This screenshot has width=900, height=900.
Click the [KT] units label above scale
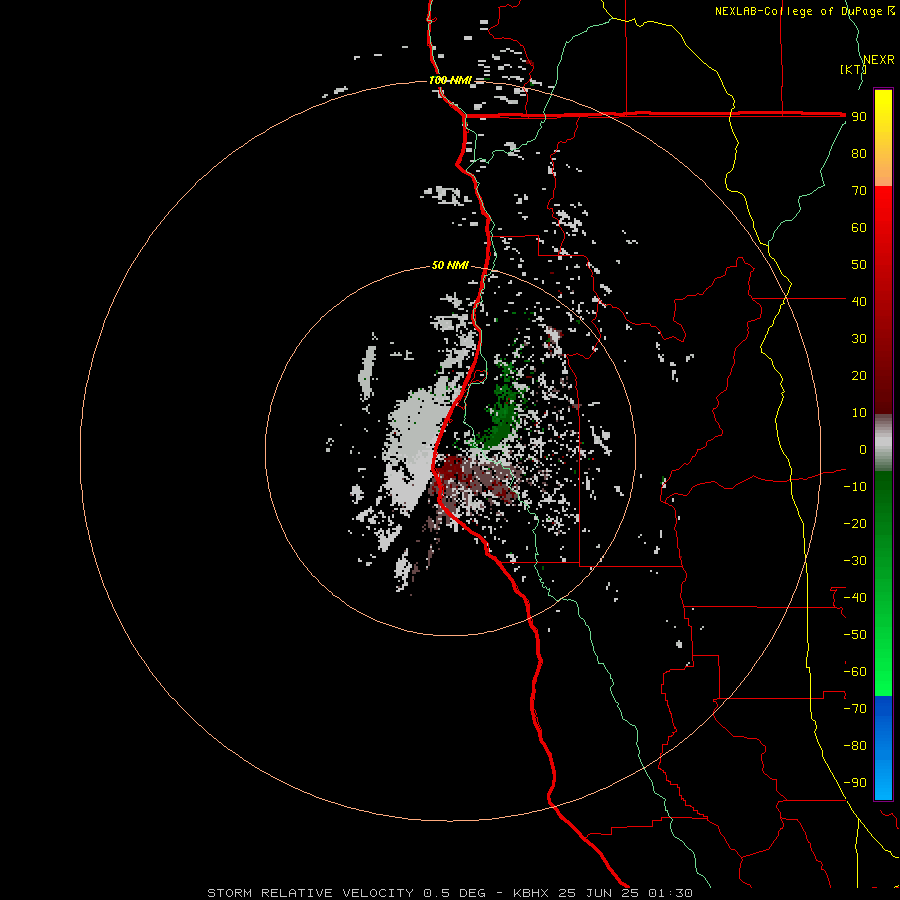[853, 69]
